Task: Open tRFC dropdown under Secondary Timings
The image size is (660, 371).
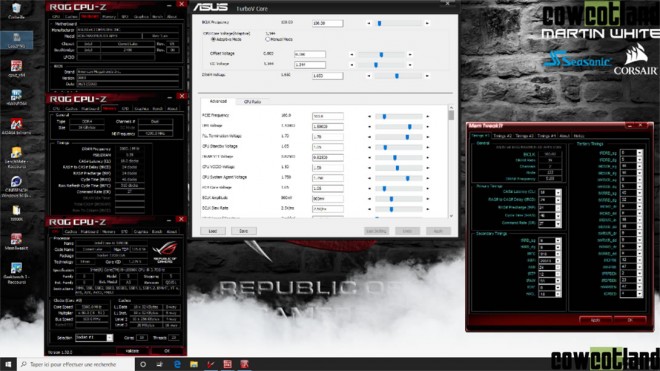Action: [558, 254]
